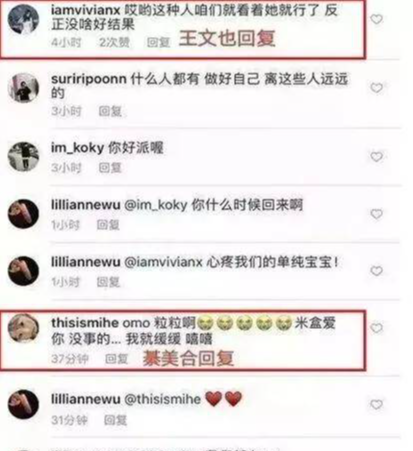
Task: Like lilliannewu's reply to @im_koky
Action: [377, 214]
